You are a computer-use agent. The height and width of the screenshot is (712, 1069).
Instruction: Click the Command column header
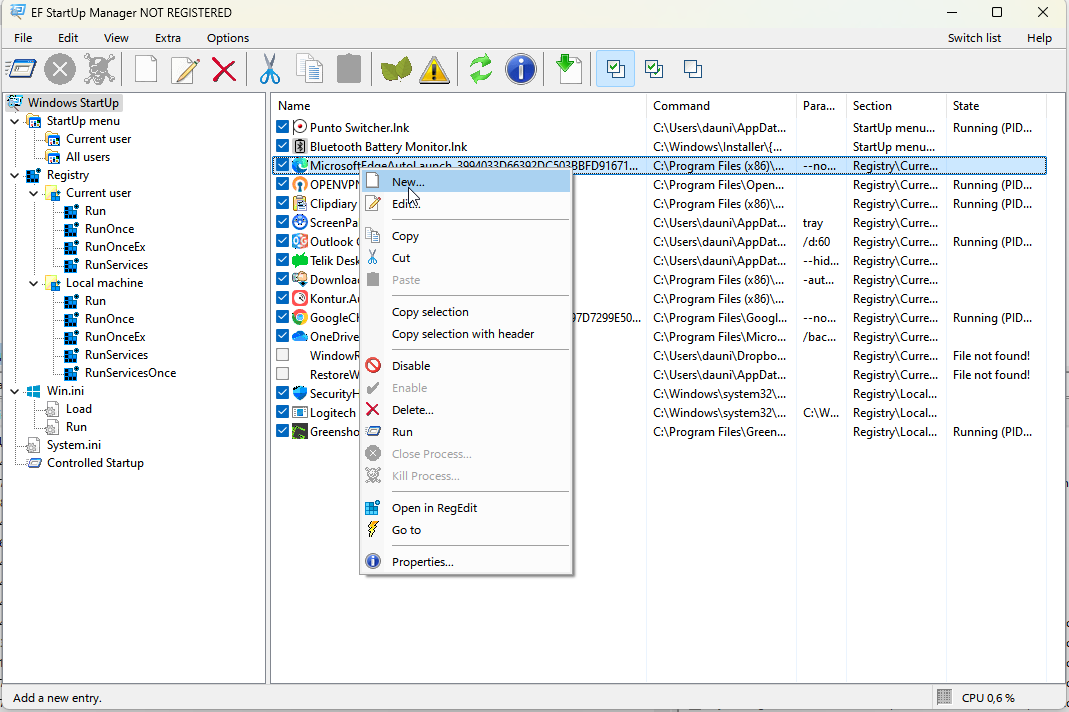681,106
